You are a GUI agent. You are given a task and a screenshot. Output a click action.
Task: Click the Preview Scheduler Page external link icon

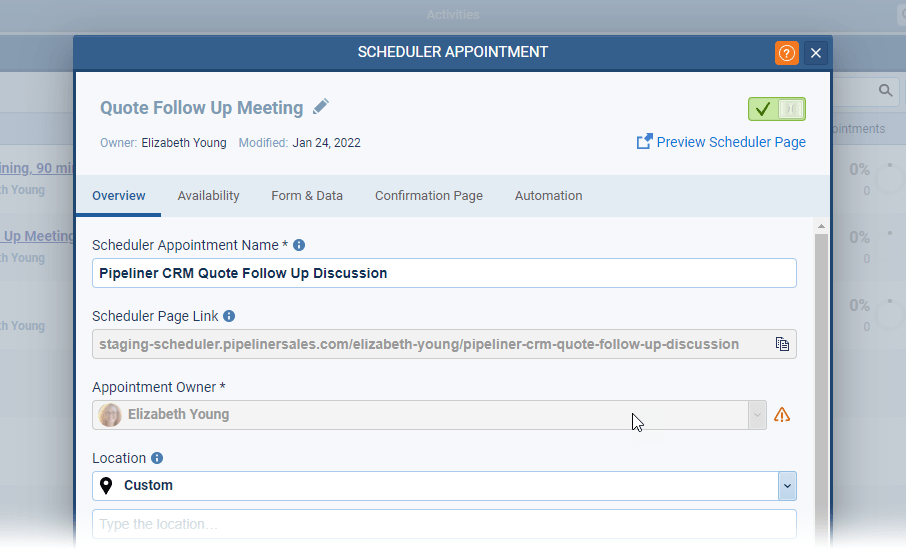pos(645,142)
